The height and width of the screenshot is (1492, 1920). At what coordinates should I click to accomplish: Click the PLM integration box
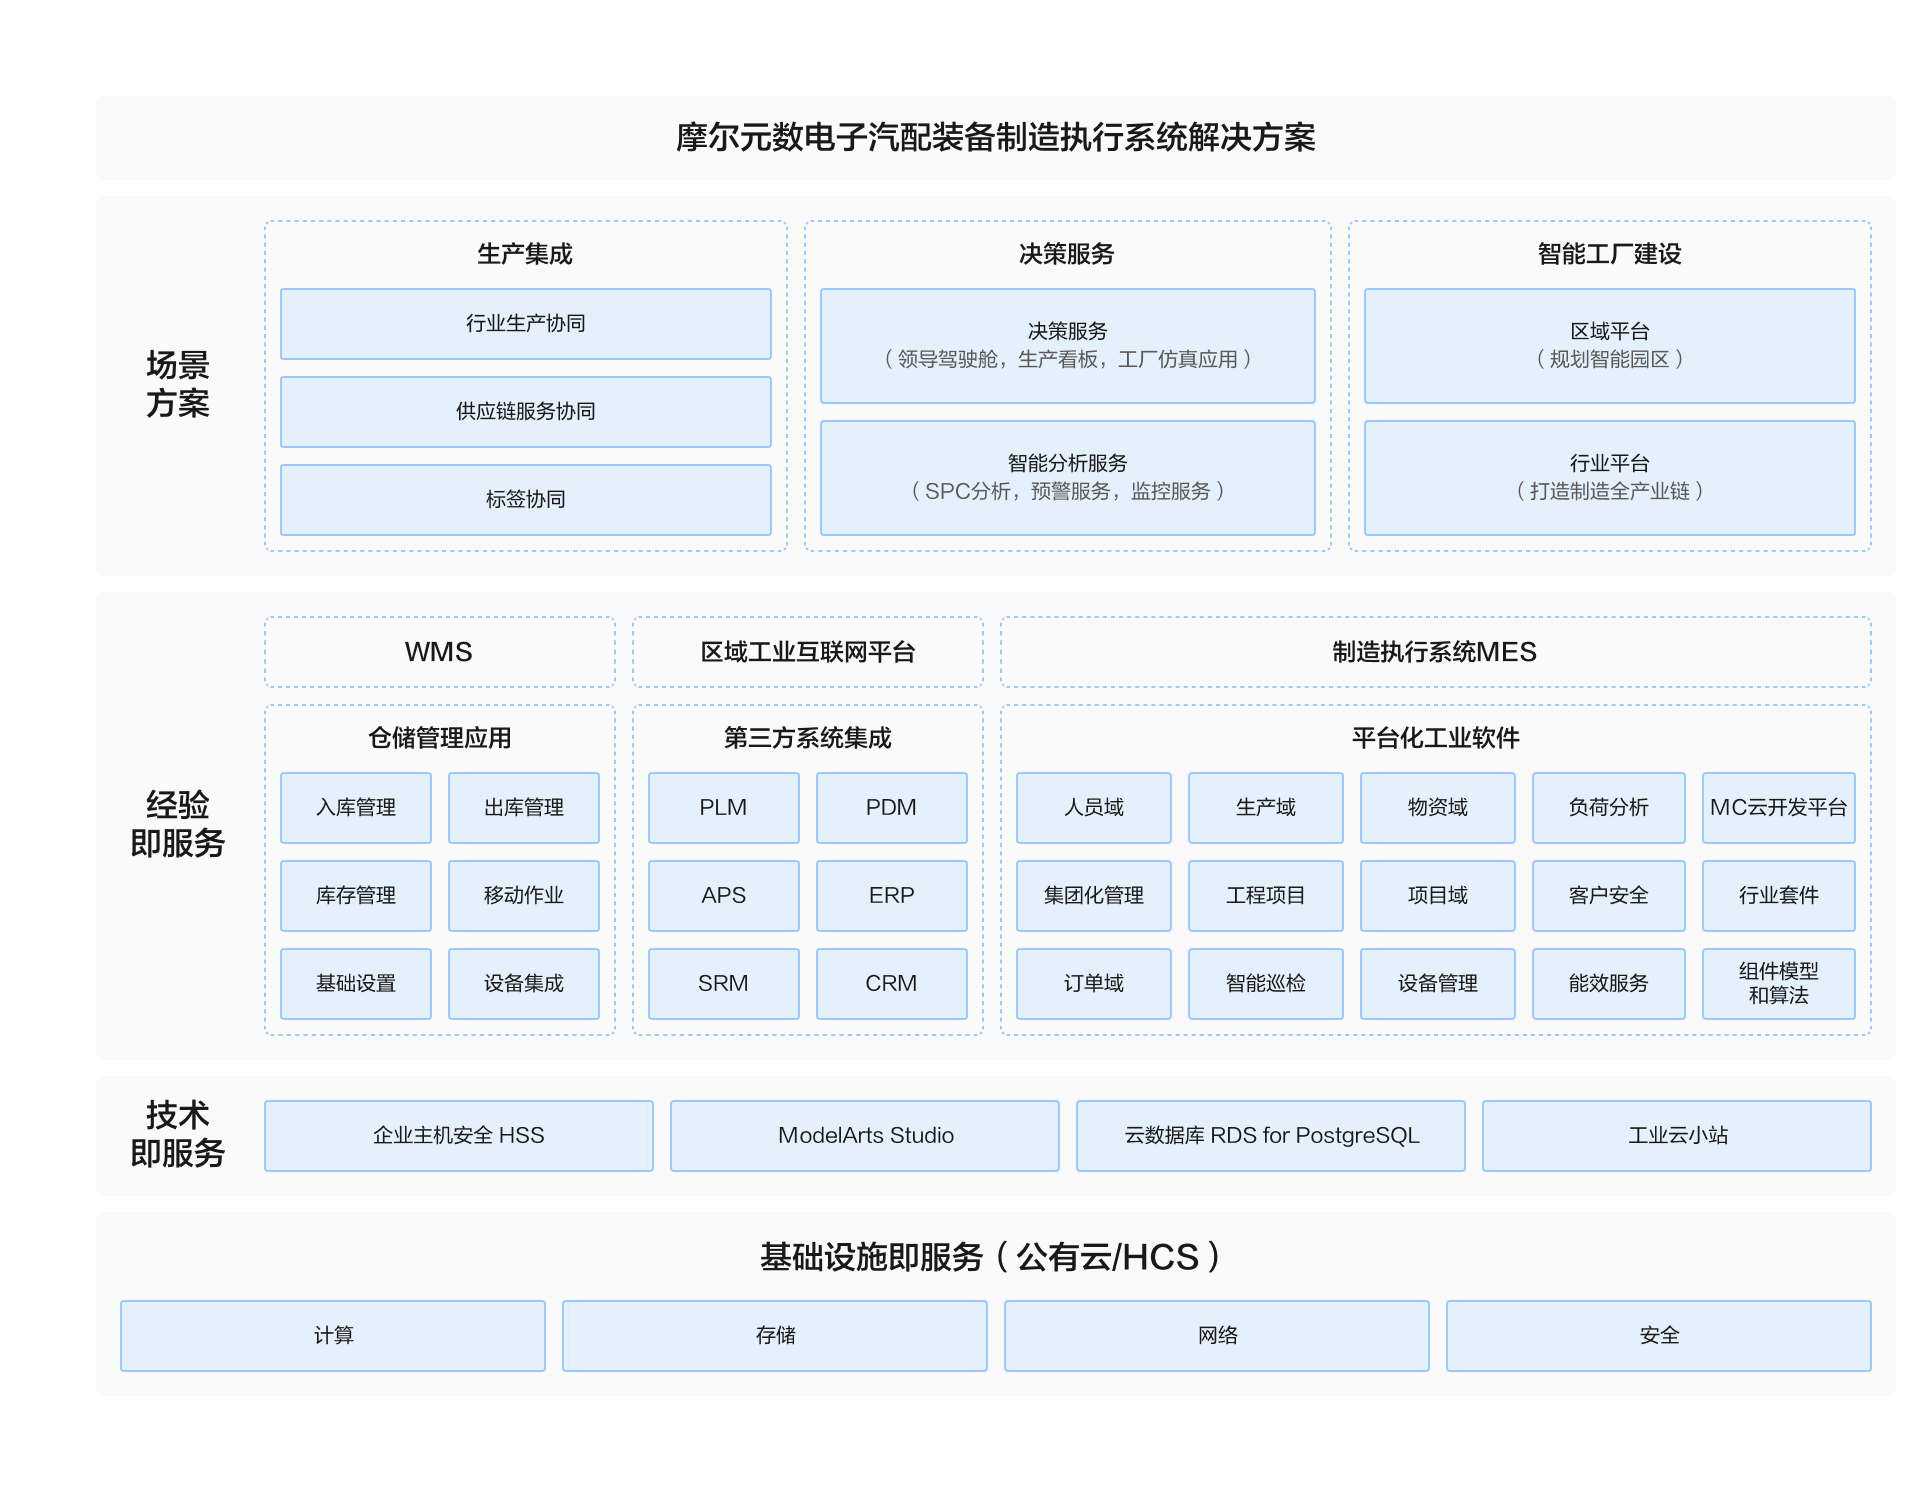click(x=723, y=808)
